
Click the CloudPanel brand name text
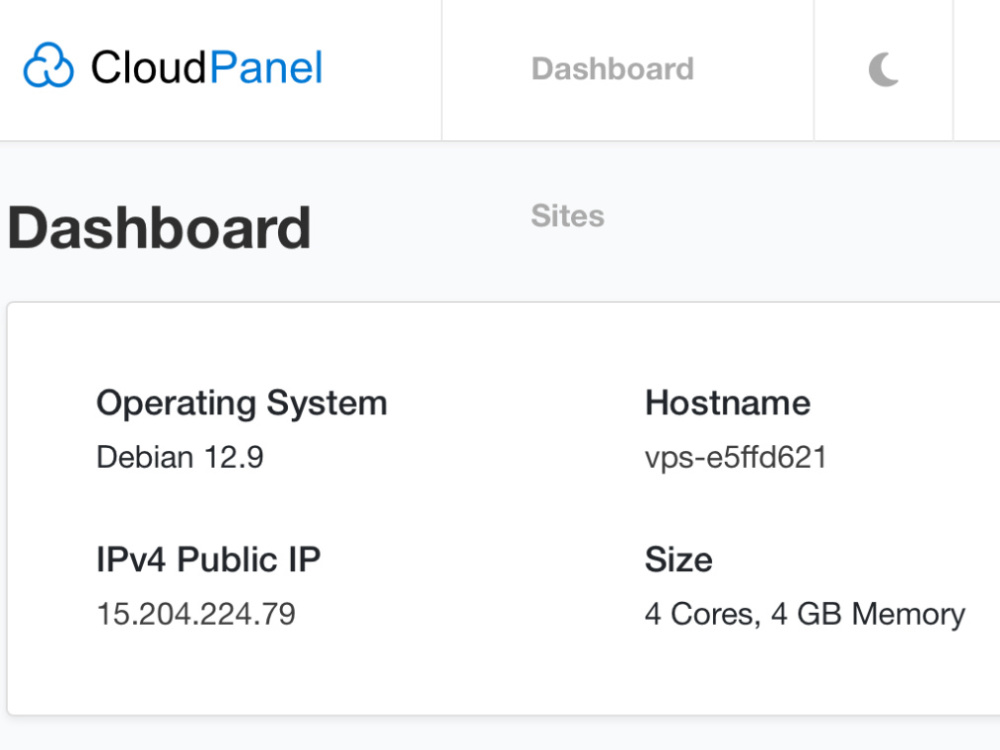click(207, 67)
